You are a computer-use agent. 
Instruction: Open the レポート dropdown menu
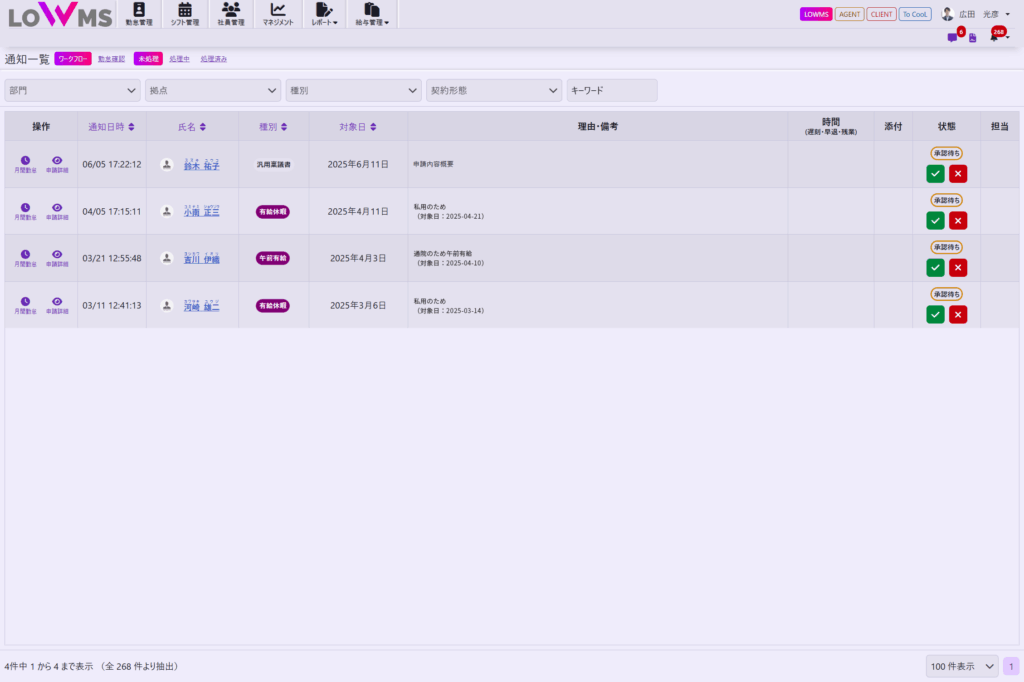coord(324,14)
